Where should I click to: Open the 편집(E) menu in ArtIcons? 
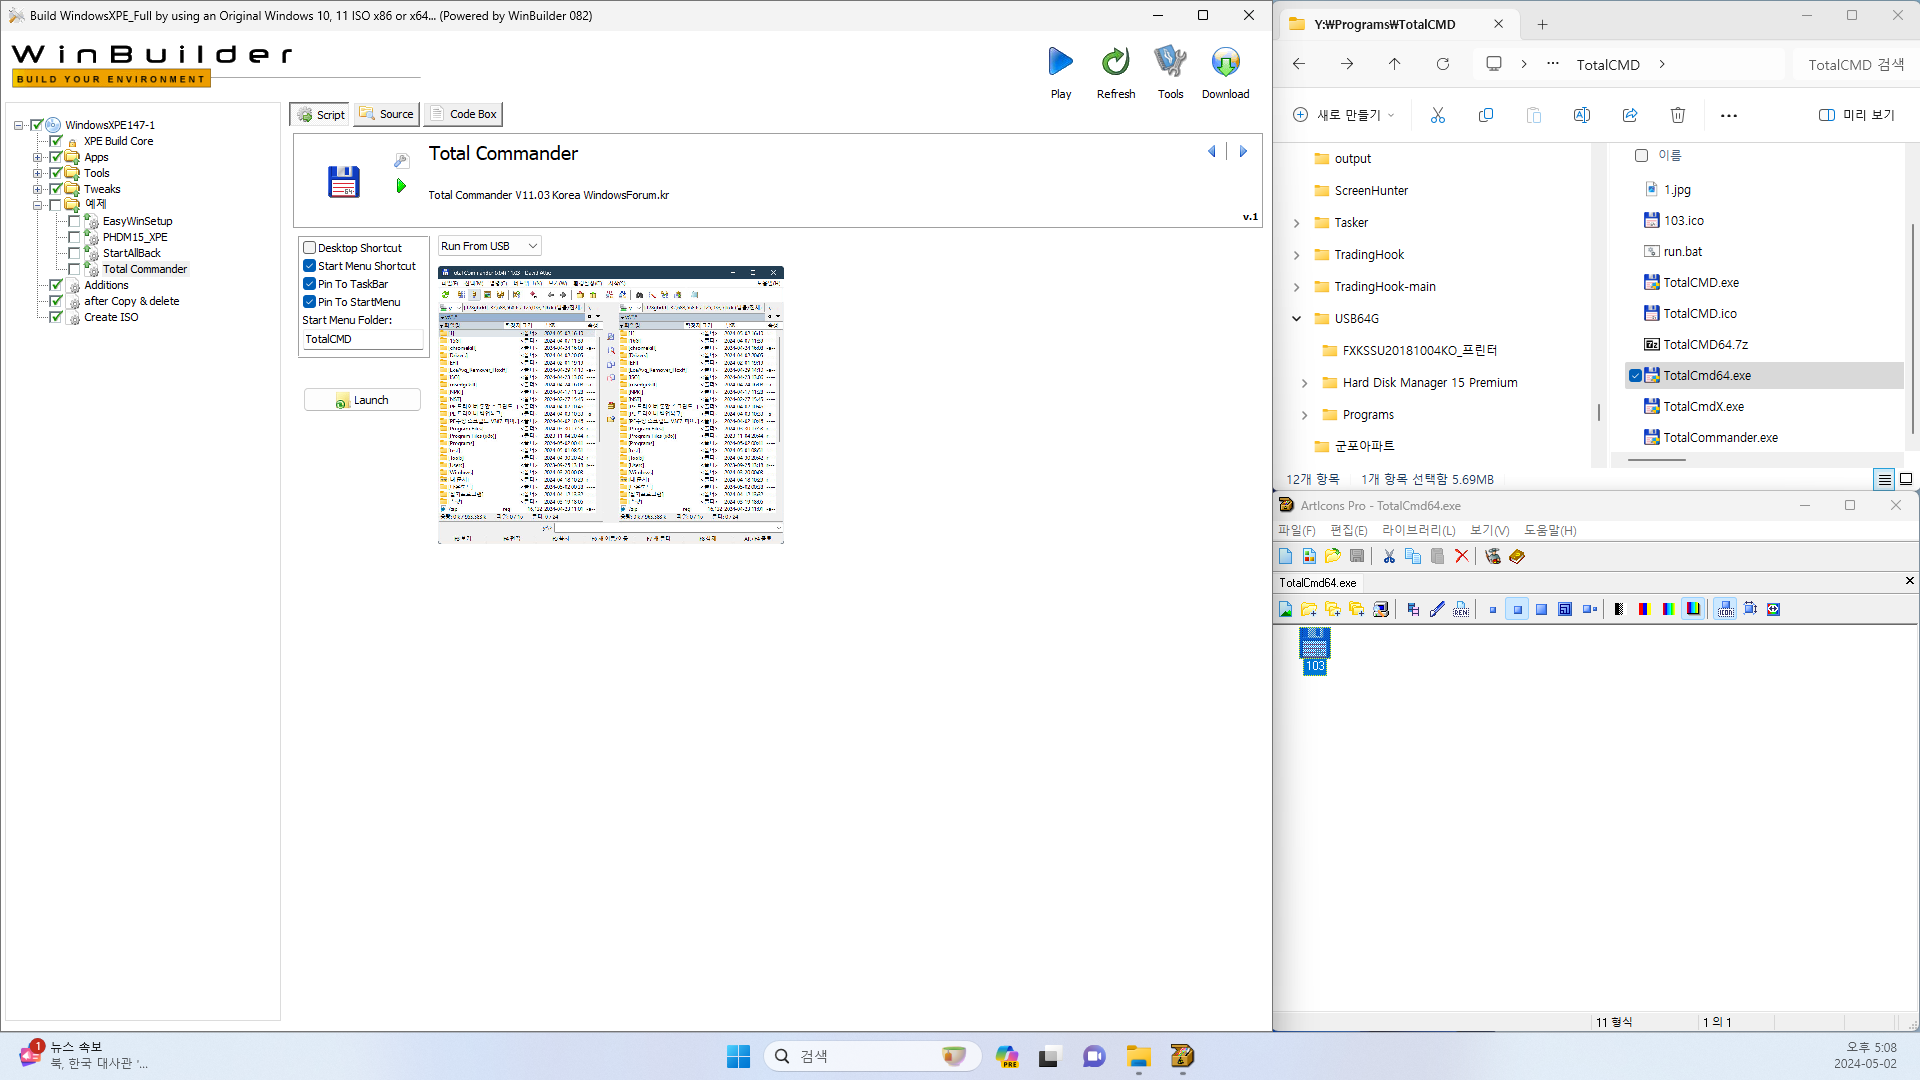coord(1349,530)
